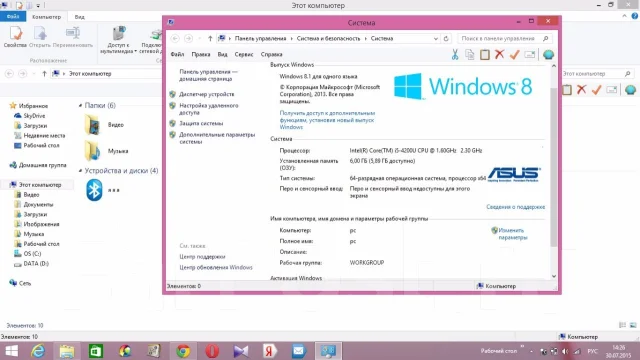Open Mail app from taskbar

[x=299, y=351]
